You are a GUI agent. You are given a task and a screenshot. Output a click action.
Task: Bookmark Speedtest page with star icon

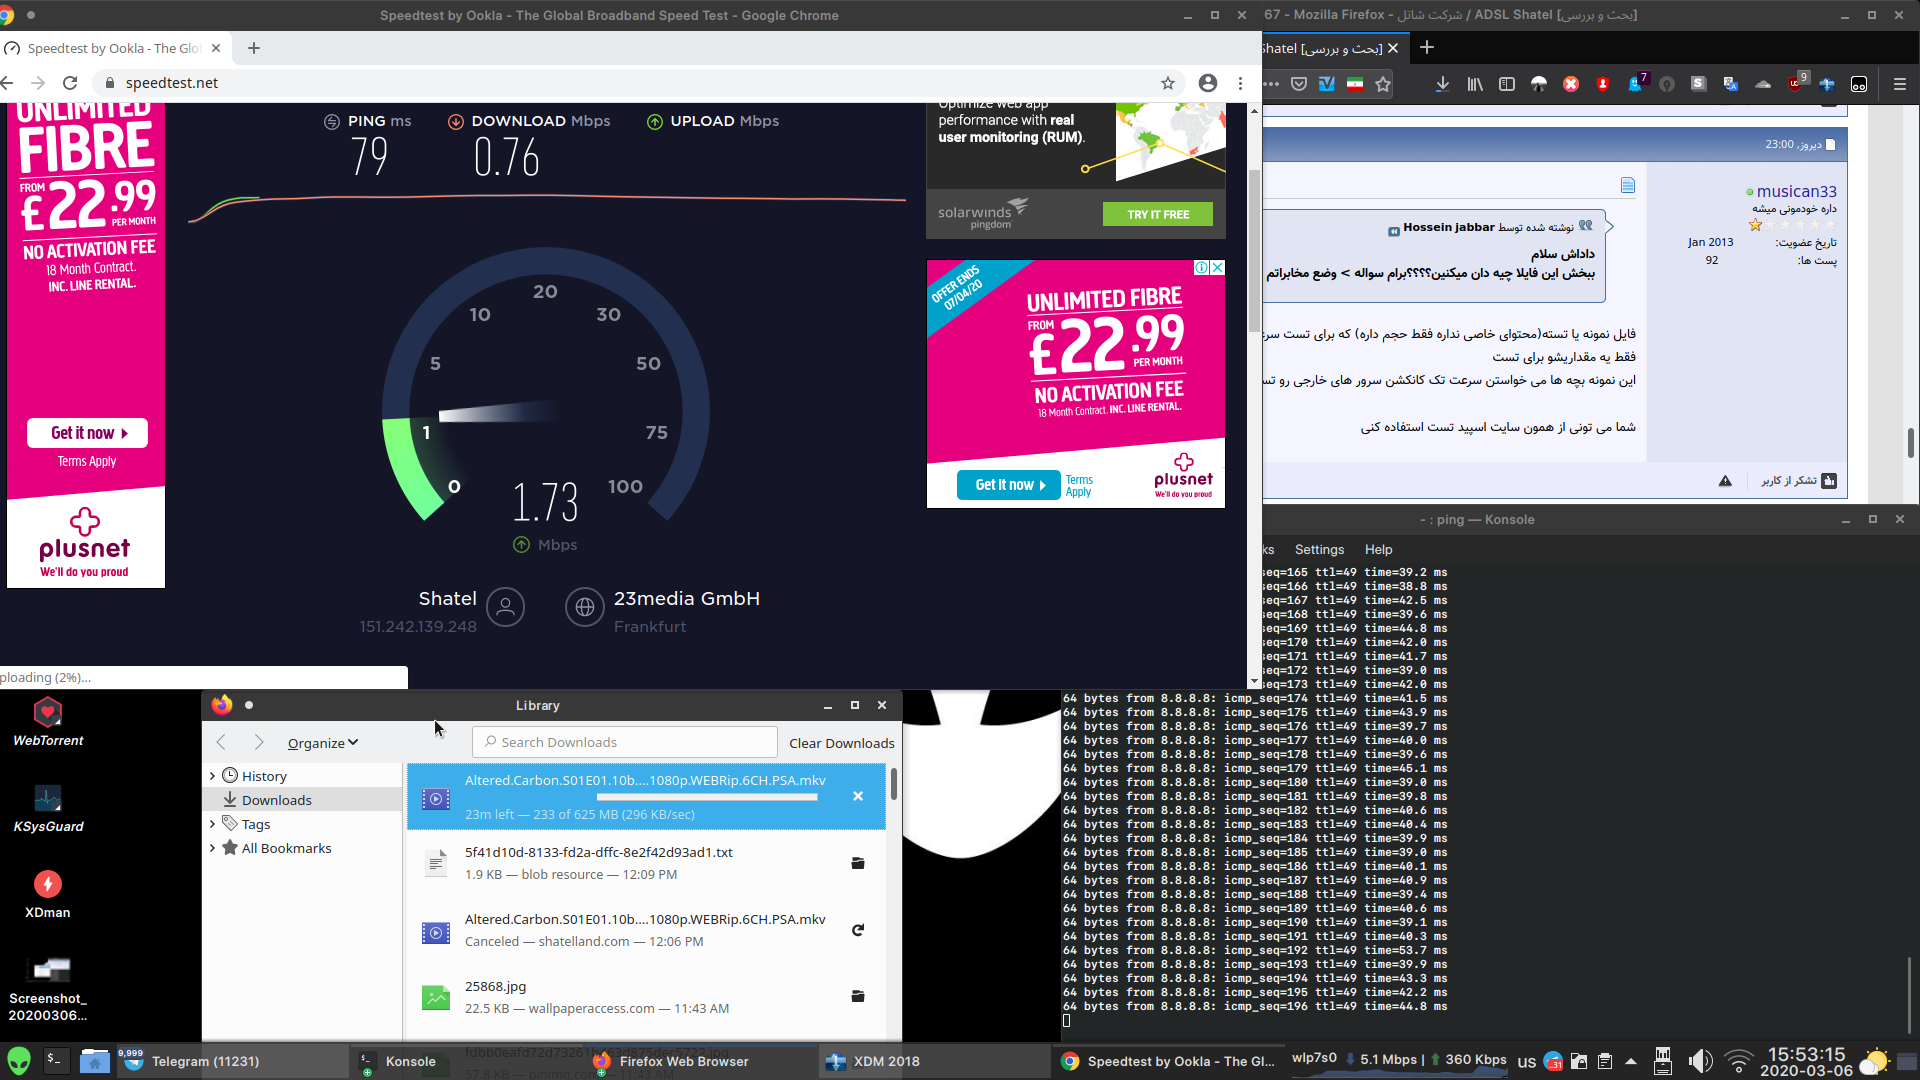point(1168,83)
